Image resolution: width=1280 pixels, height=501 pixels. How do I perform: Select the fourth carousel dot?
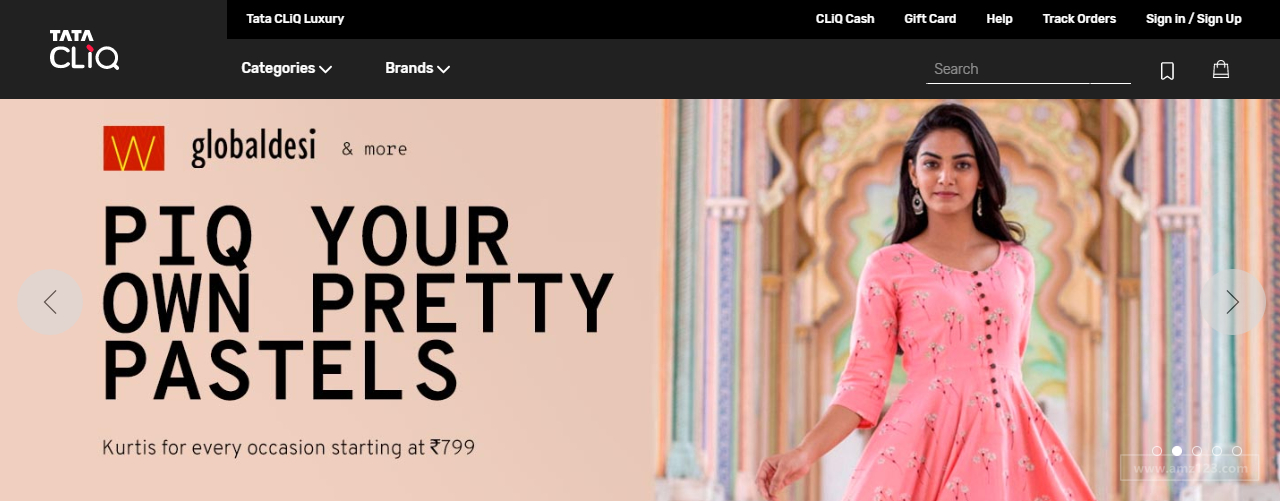1217,451
